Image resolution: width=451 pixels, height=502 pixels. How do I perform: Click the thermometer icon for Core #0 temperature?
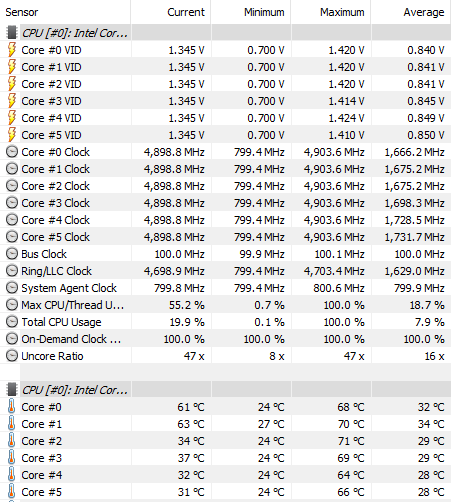[x=12, y=407]
